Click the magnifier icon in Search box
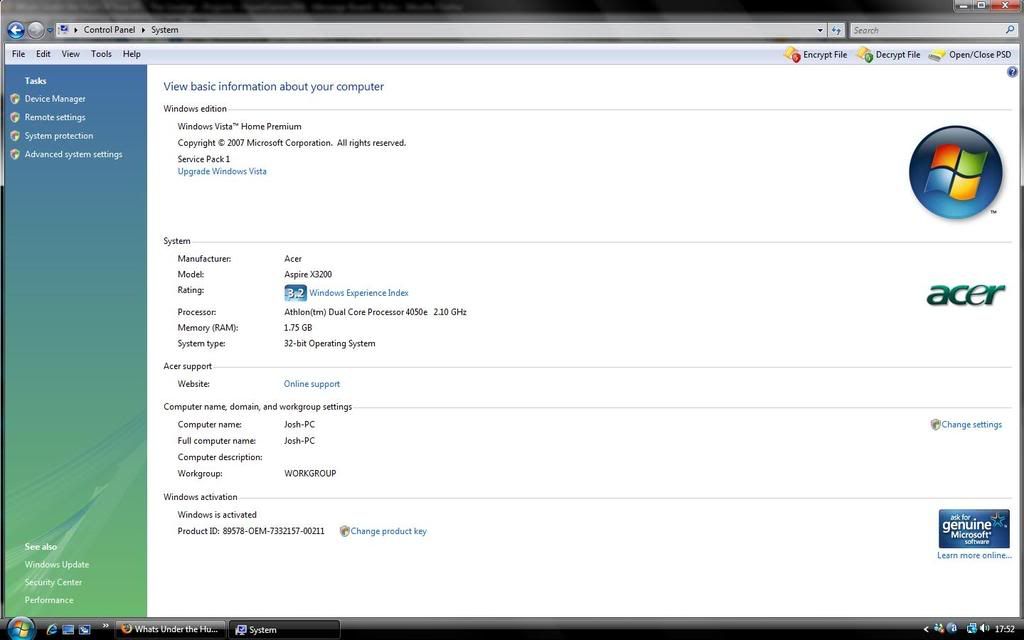The width and height of the screenshot is (1024, 640). pyautogui.click(x=1010, y=30)
